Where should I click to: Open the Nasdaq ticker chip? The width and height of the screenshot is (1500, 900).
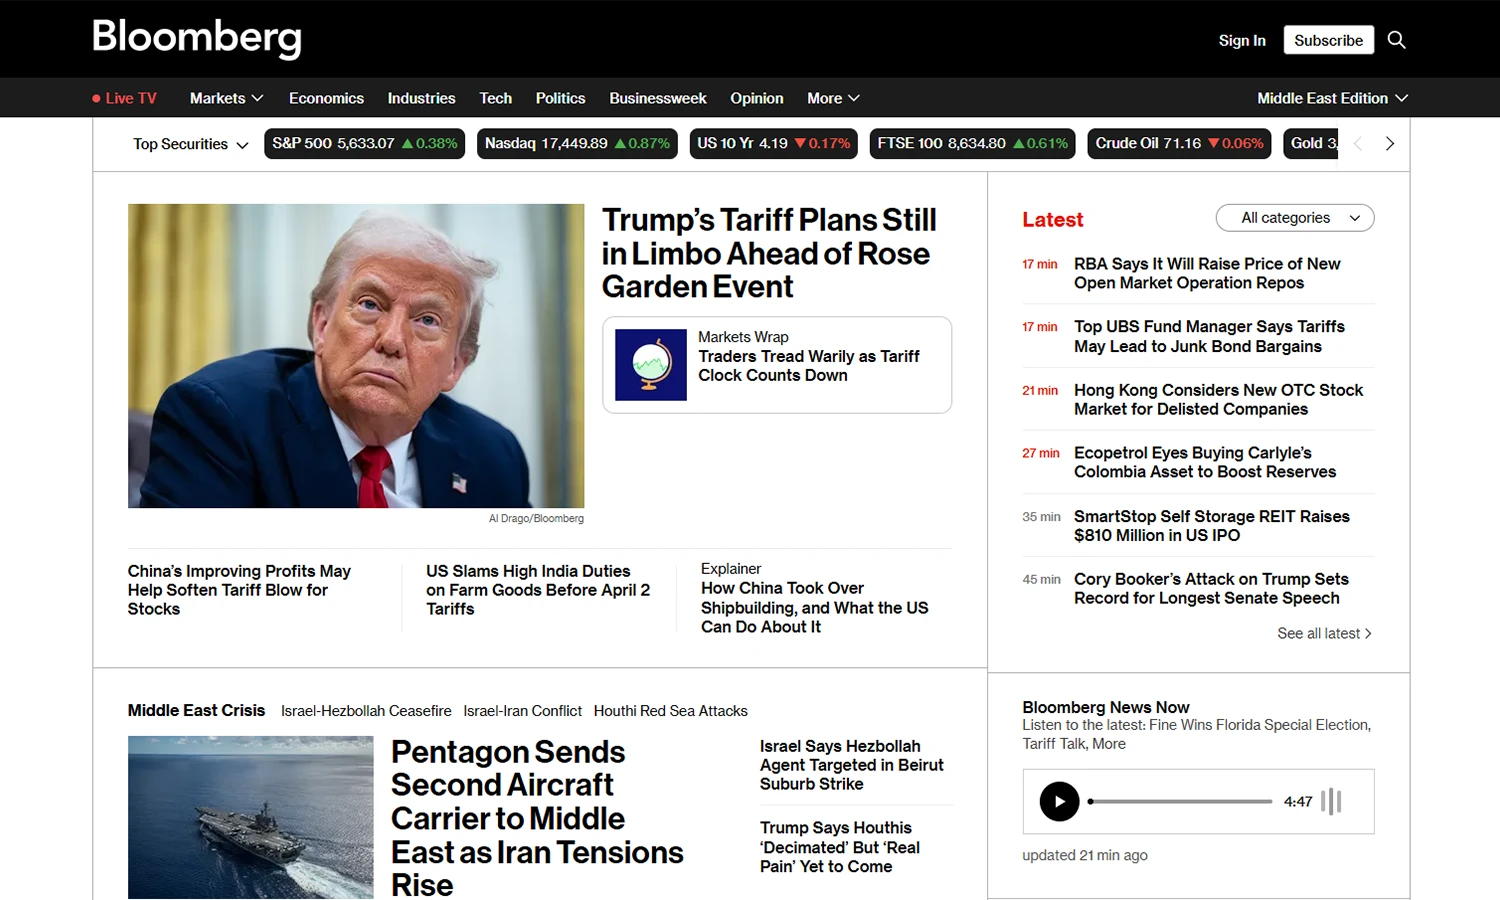click(577, 143)
